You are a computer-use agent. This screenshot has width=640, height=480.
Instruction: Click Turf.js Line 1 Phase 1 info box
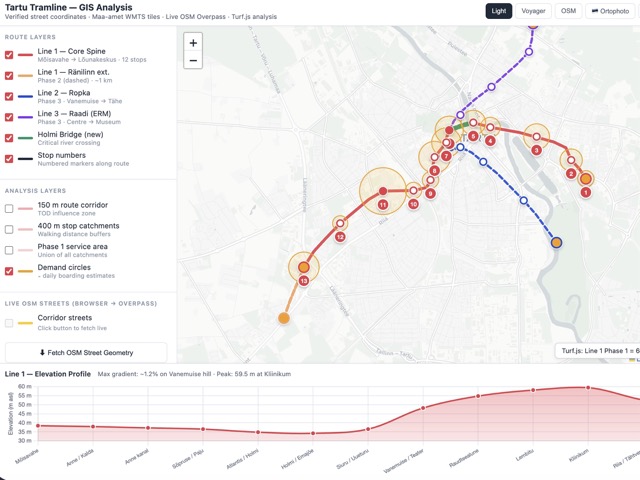(598, 351)
